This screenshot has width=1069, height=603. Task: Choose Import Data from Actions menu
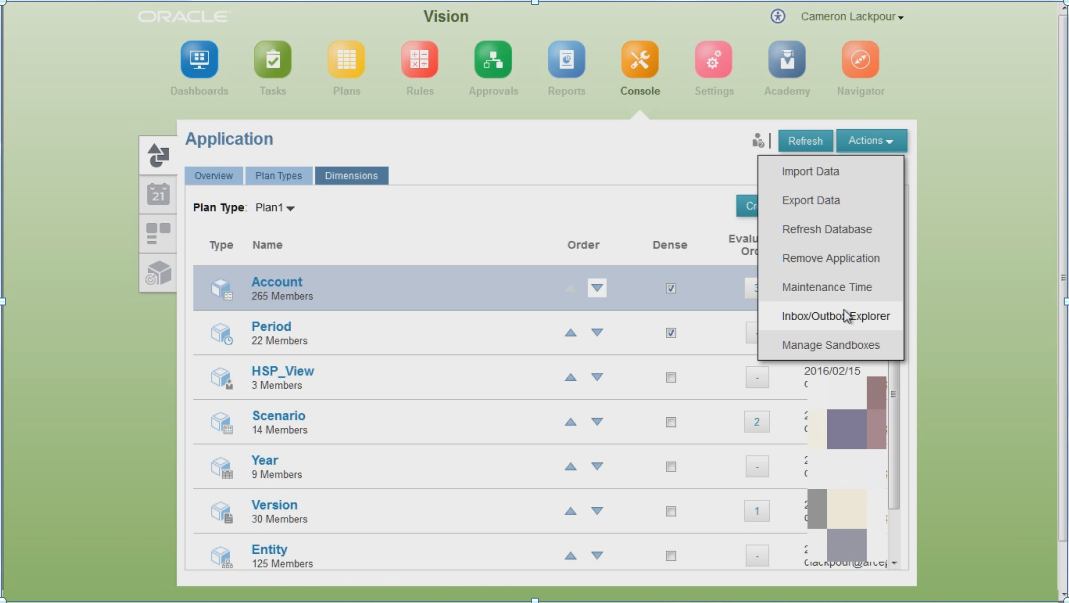[x=830, y=171]
